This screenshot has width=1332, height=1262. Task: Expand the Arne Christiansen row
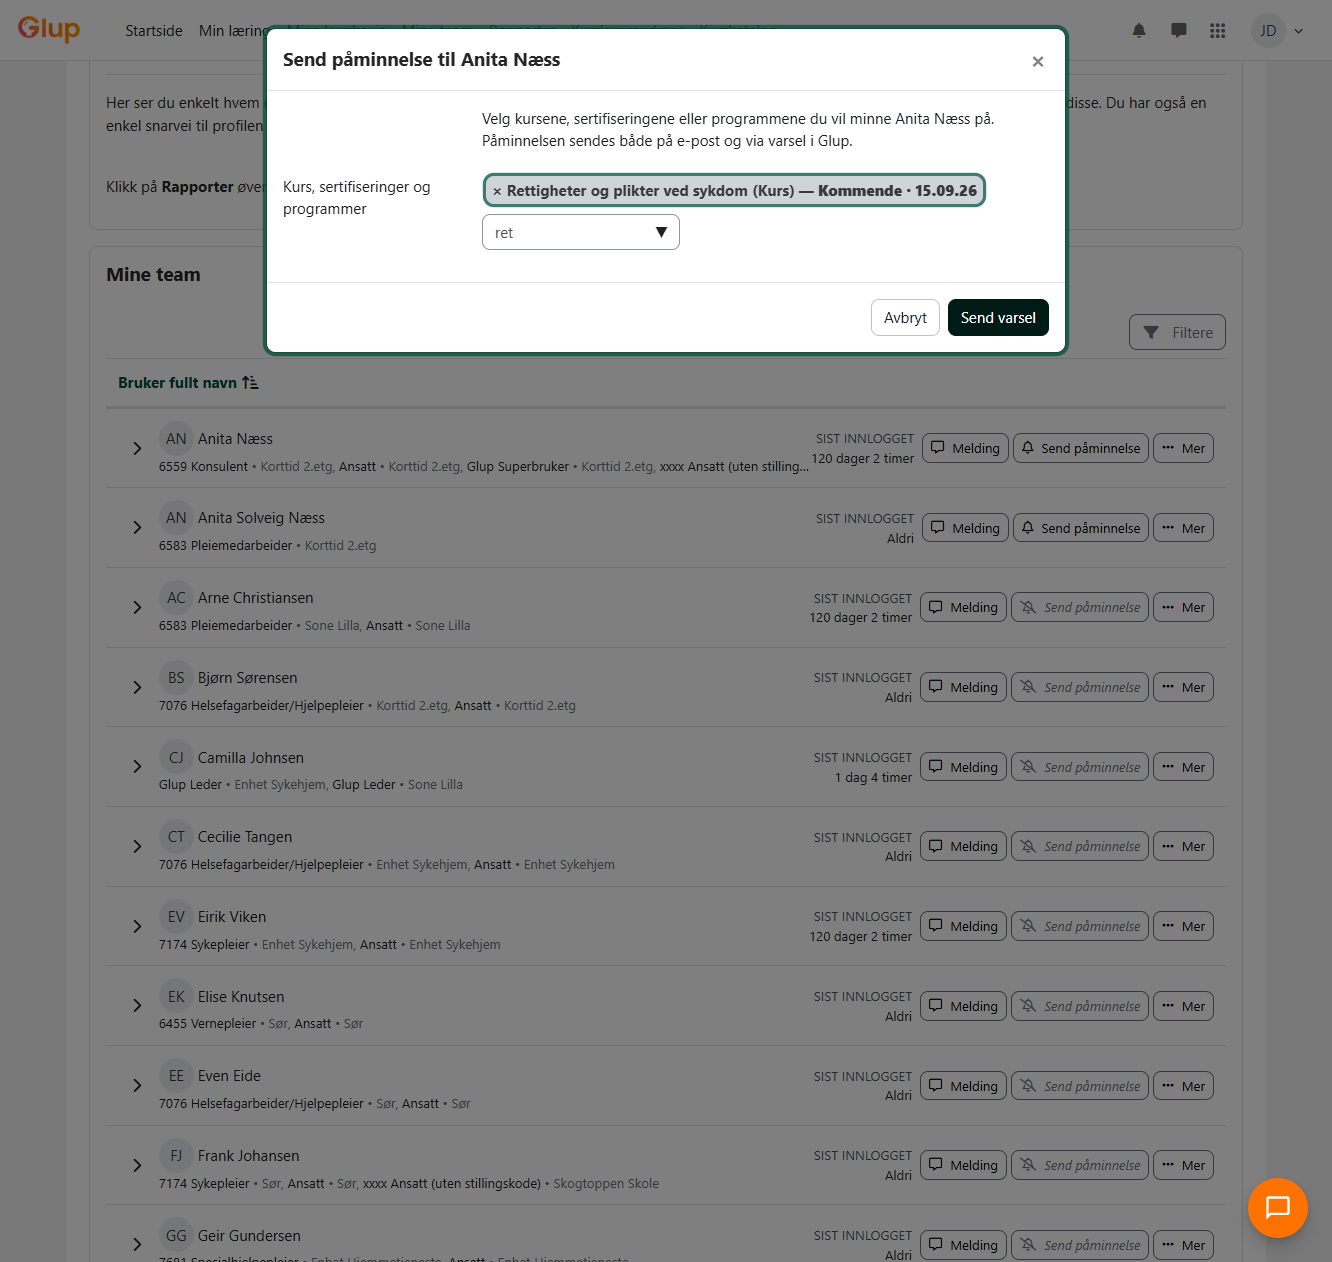coord(137,608)
